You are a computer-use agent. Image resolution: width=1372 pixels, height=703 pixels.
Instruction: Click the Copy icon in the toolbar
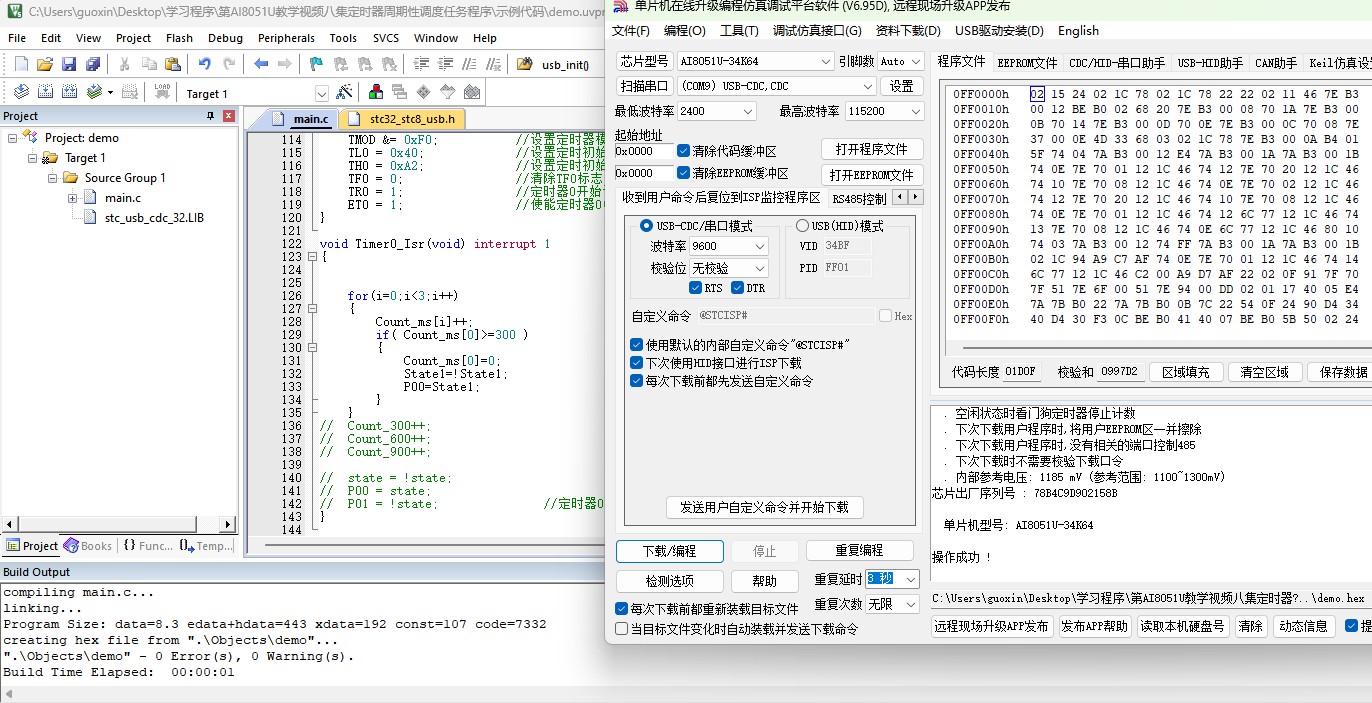148,64
